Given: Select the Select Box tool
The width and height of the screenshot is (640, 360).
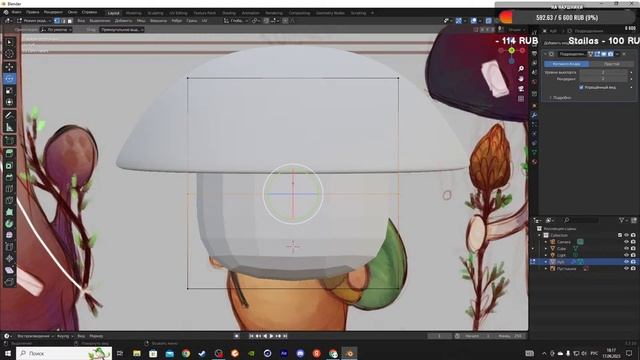Looking at the screenshot, I should coord(9,42).
